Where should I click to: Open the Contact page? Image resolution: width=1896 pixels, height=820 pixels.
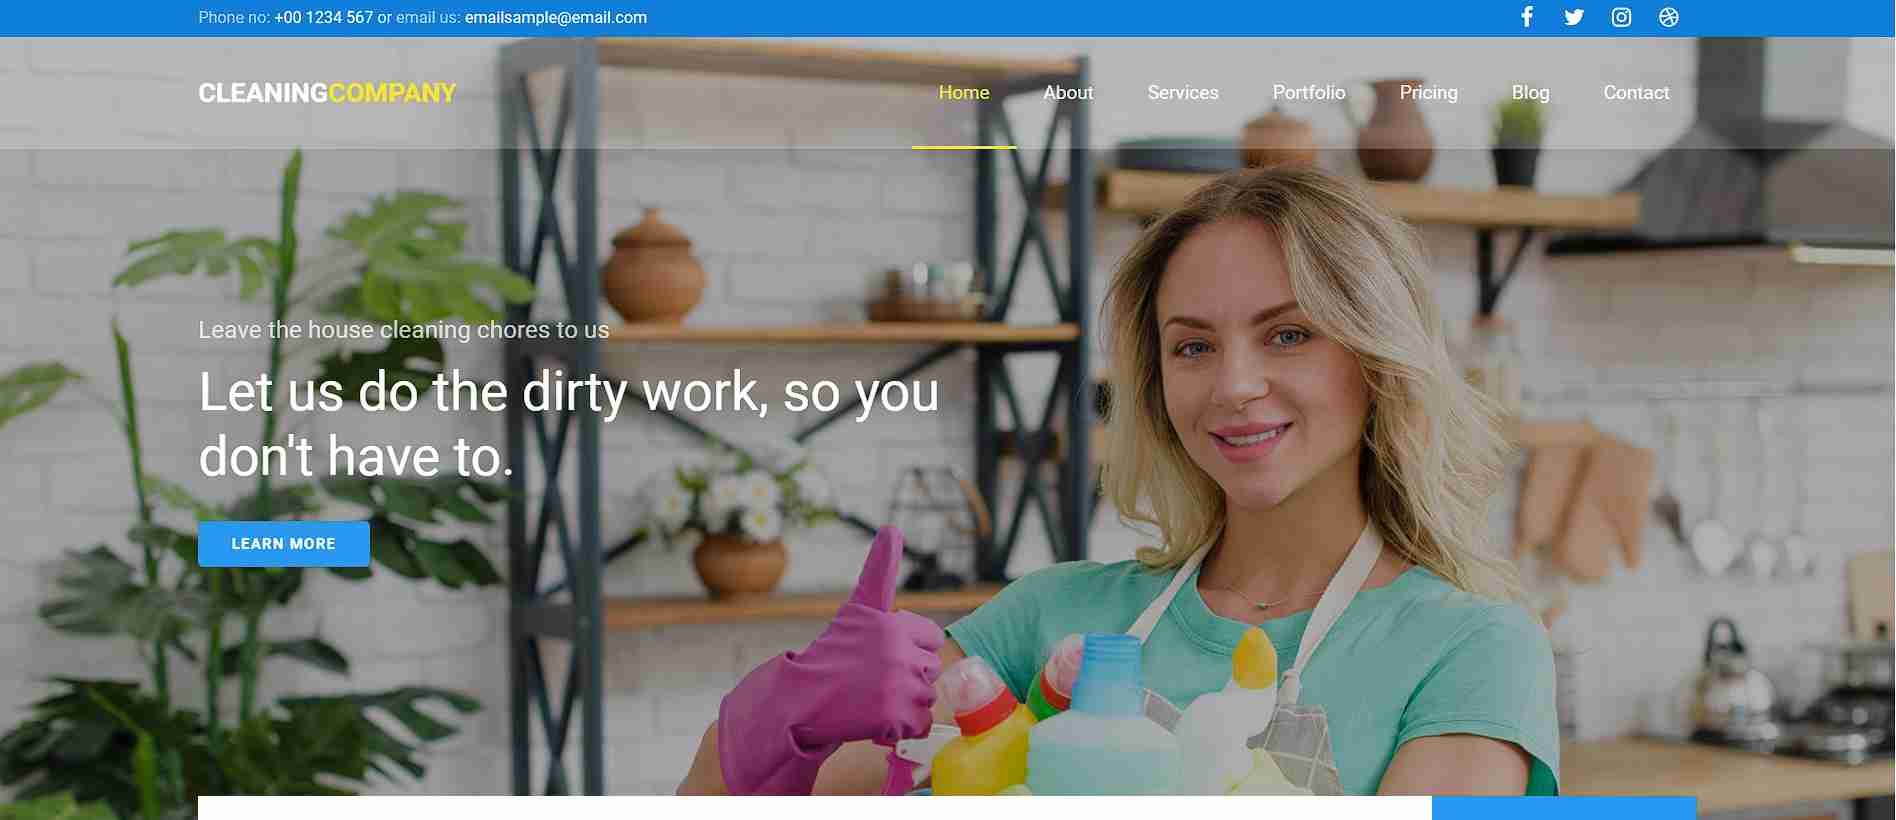(x=1636, y=93)
